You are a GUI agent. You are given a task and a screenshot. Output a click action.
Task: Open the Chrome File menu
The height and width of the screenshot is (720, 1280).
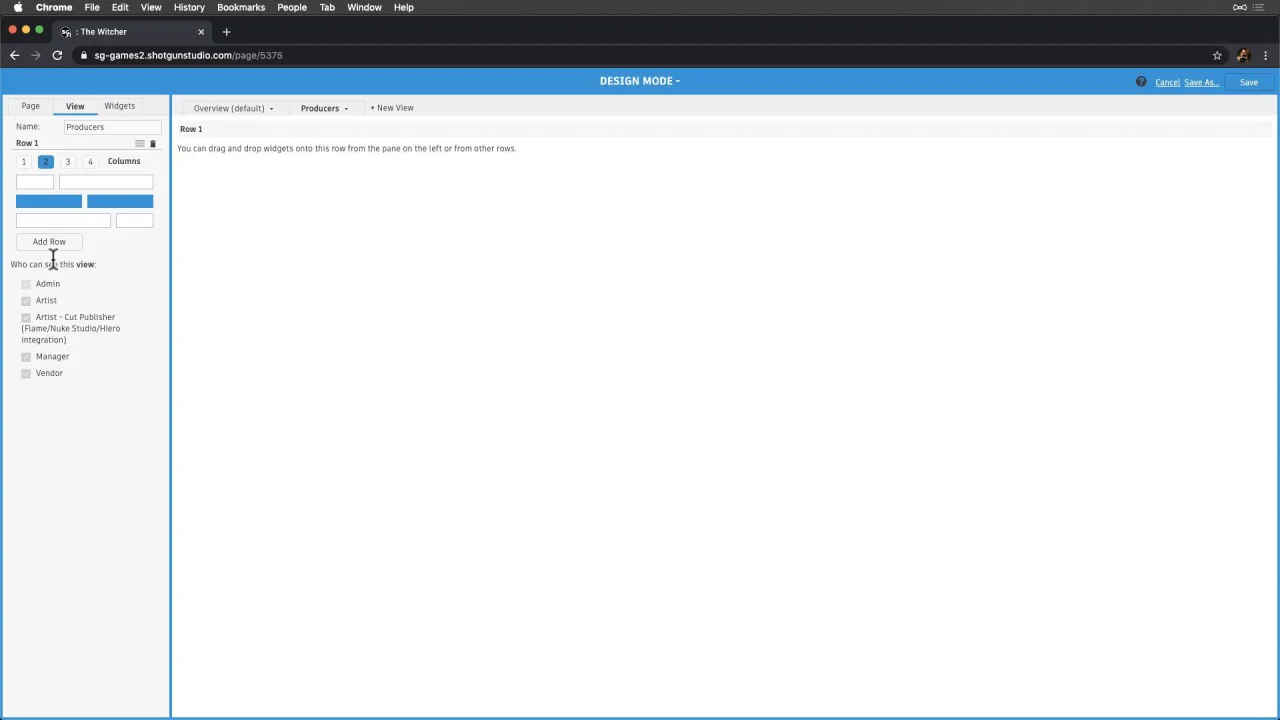(92, 7)
